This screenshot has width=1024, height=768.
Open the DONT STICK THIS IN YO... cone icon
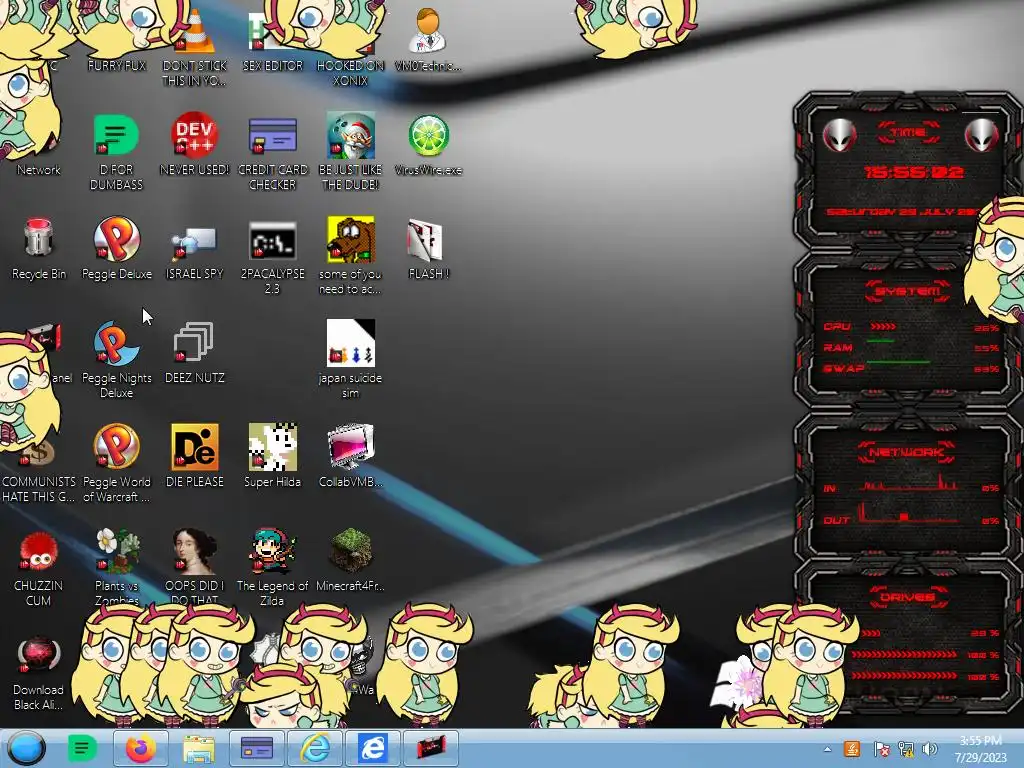[195, 46]
